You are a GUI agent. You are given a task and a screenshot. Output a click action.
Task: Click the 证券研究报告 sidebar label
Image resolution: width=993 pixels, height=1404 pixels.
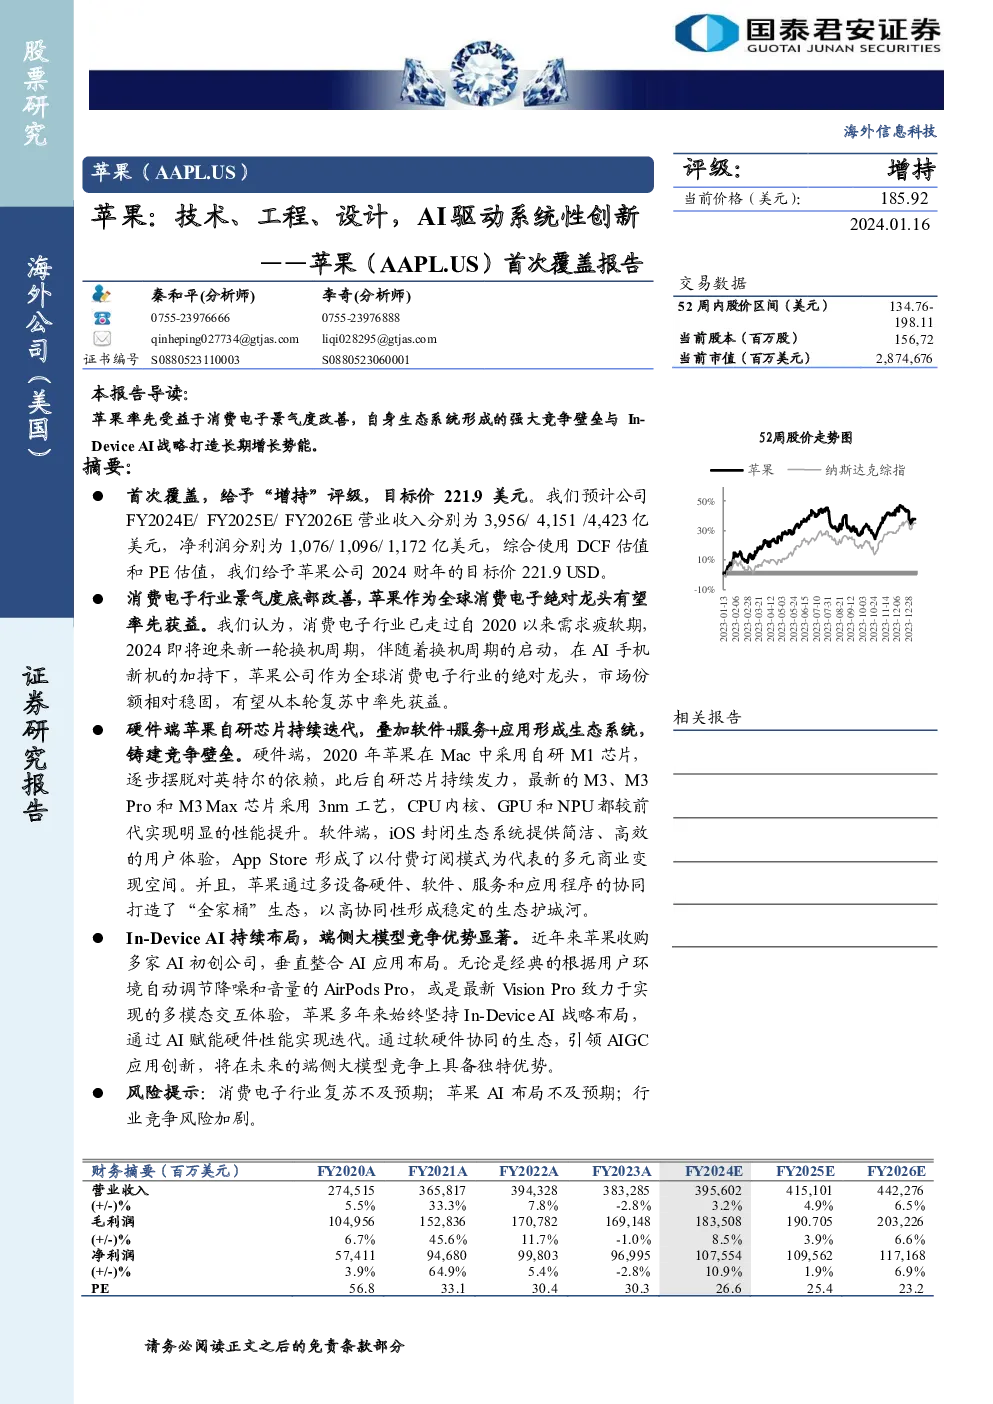click(x=36, y=743)
